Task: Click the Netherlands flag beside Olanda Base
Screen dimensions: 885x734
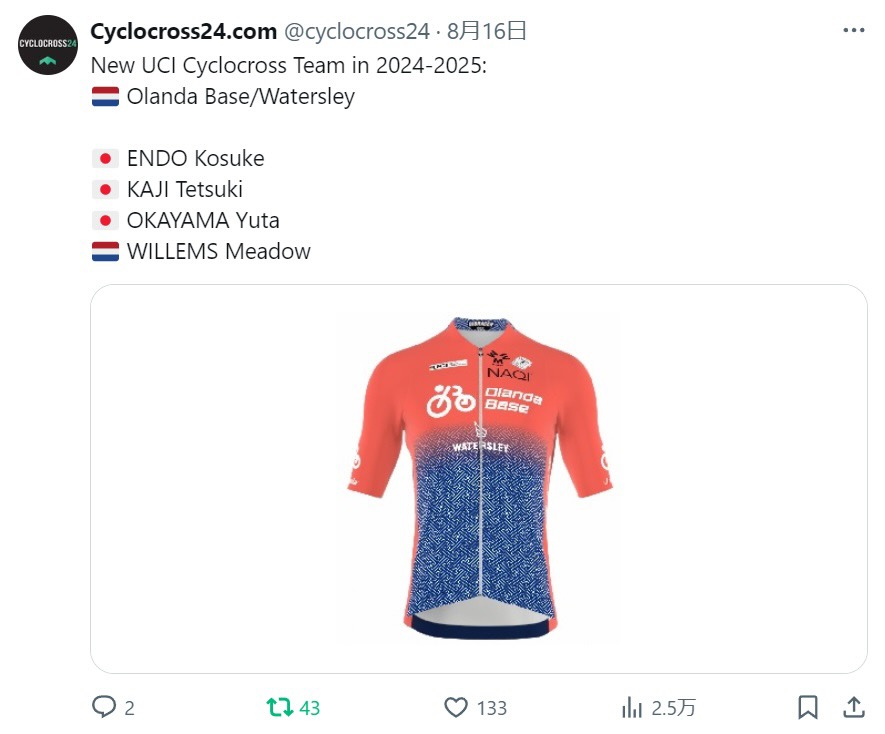Action: tap(106, 97)
